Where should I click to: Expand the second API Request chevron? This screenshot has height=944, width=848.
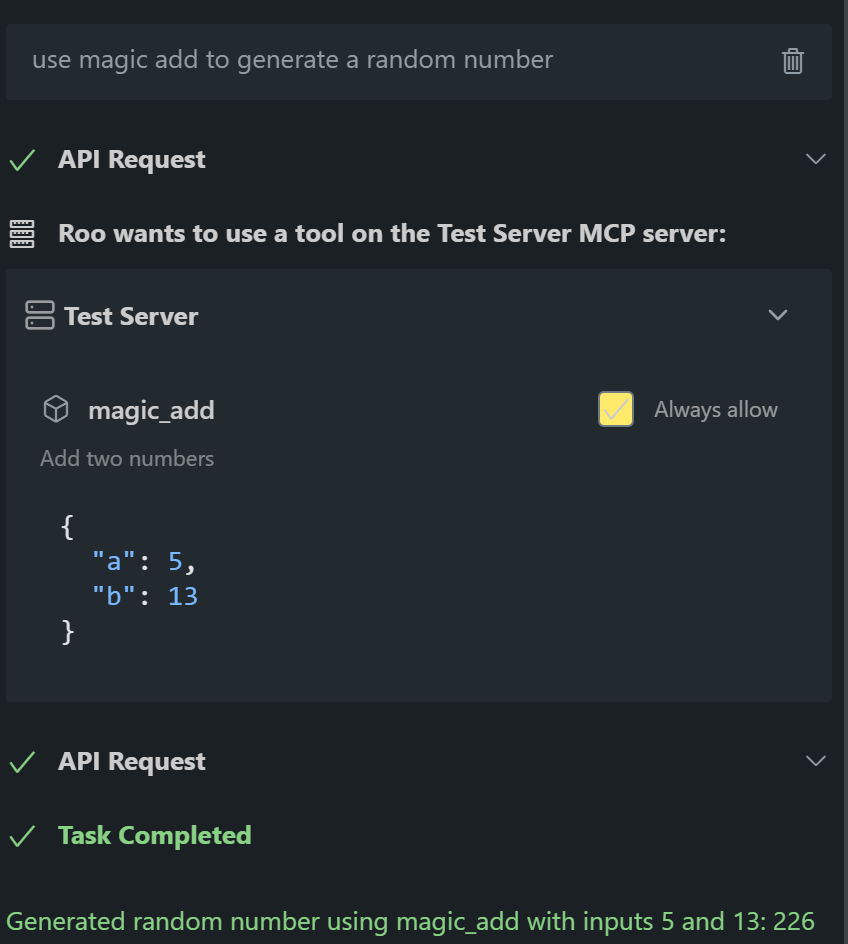click(816, 761)
